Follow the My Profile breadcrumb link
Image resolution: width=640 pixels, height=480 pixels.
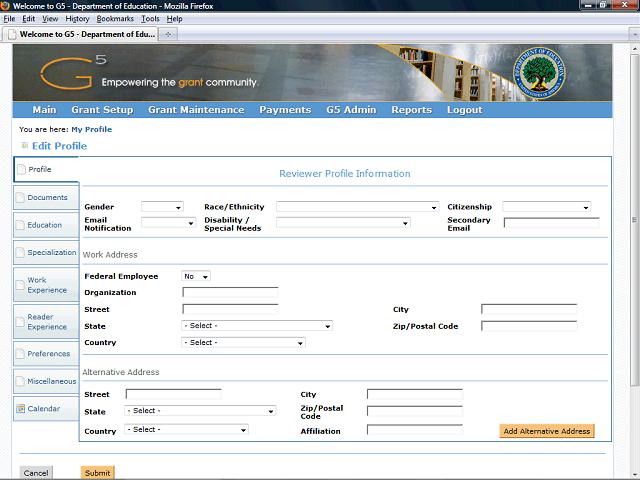pos(91,129)
